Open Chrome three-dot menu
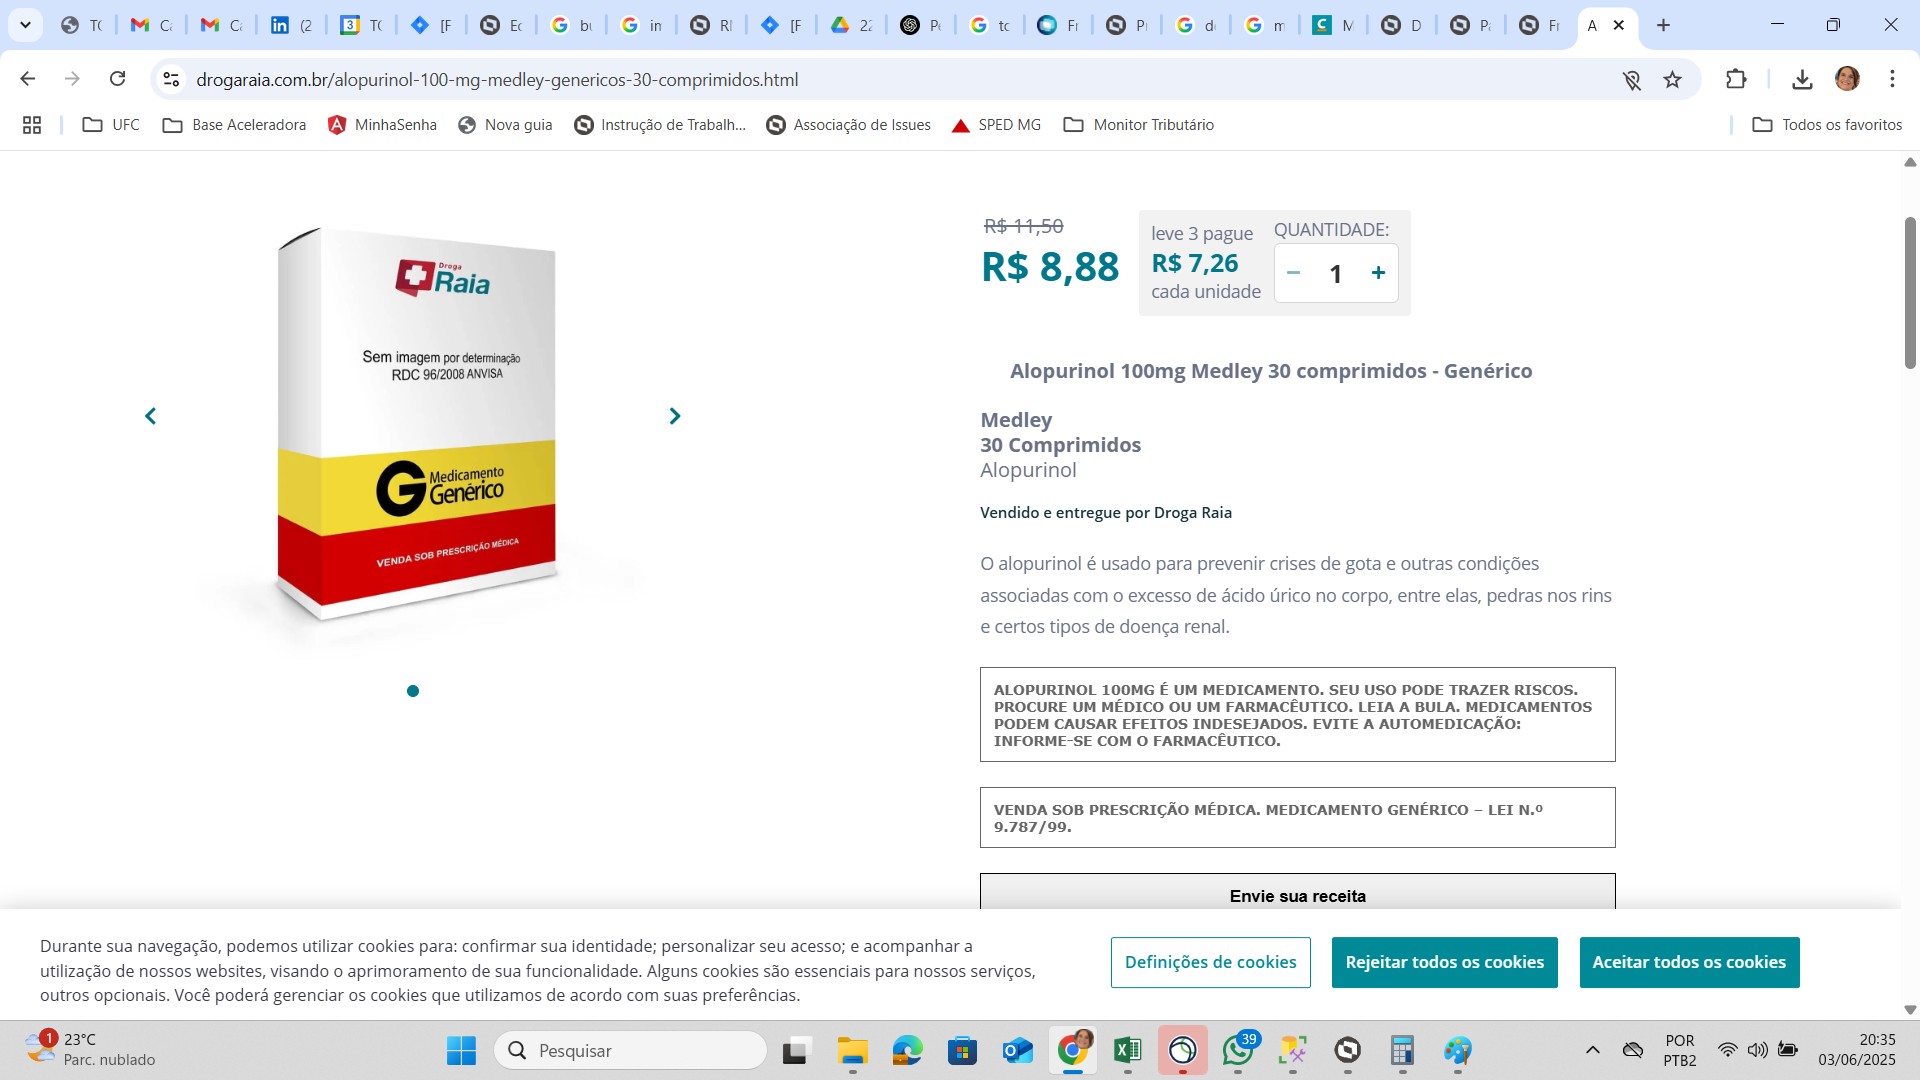The image size is (1920, 1080). (x=1892, y=79)
